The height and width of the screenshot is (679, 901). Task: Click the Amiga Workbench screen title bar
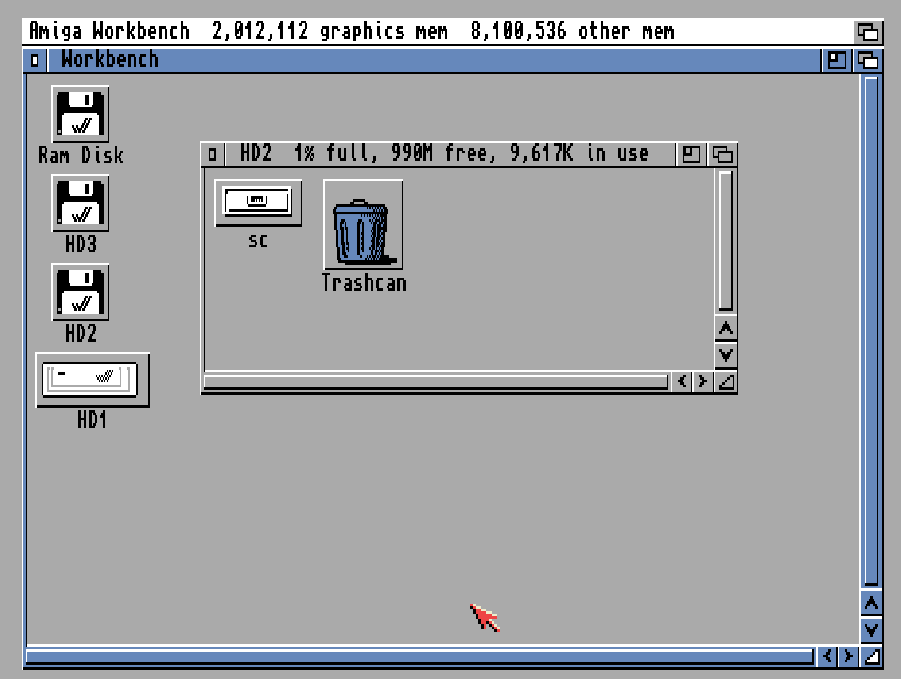pos(438,32)
